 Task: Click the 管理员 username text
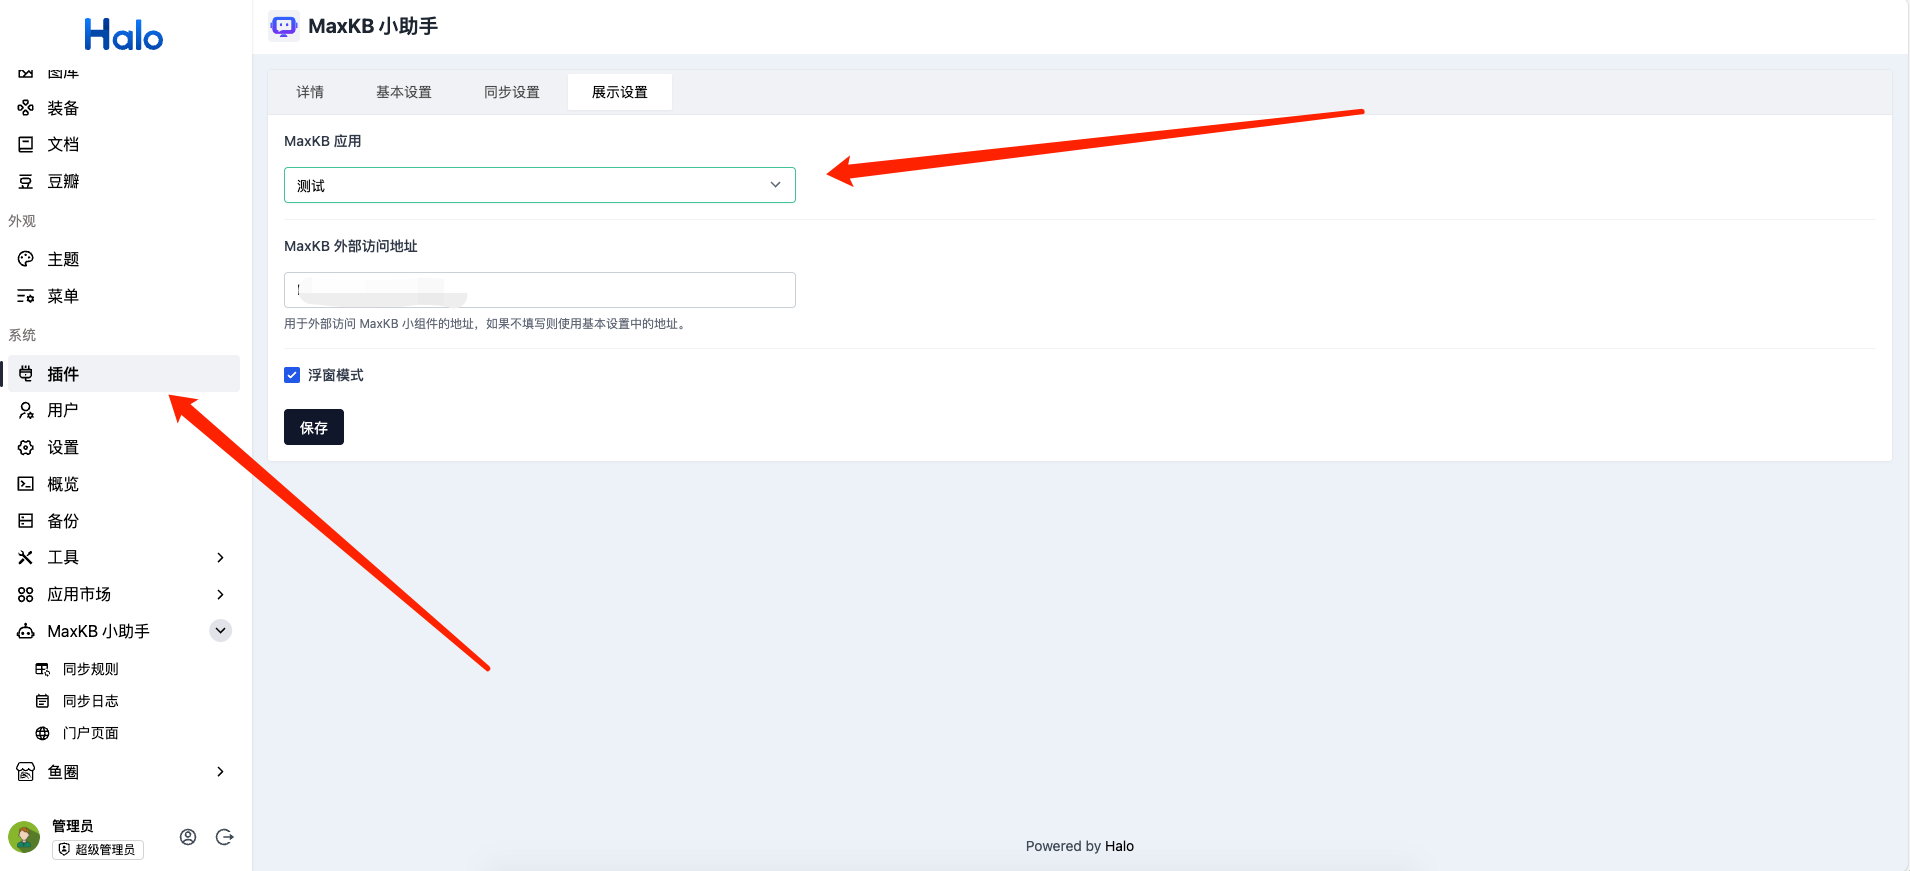(73, 826)
